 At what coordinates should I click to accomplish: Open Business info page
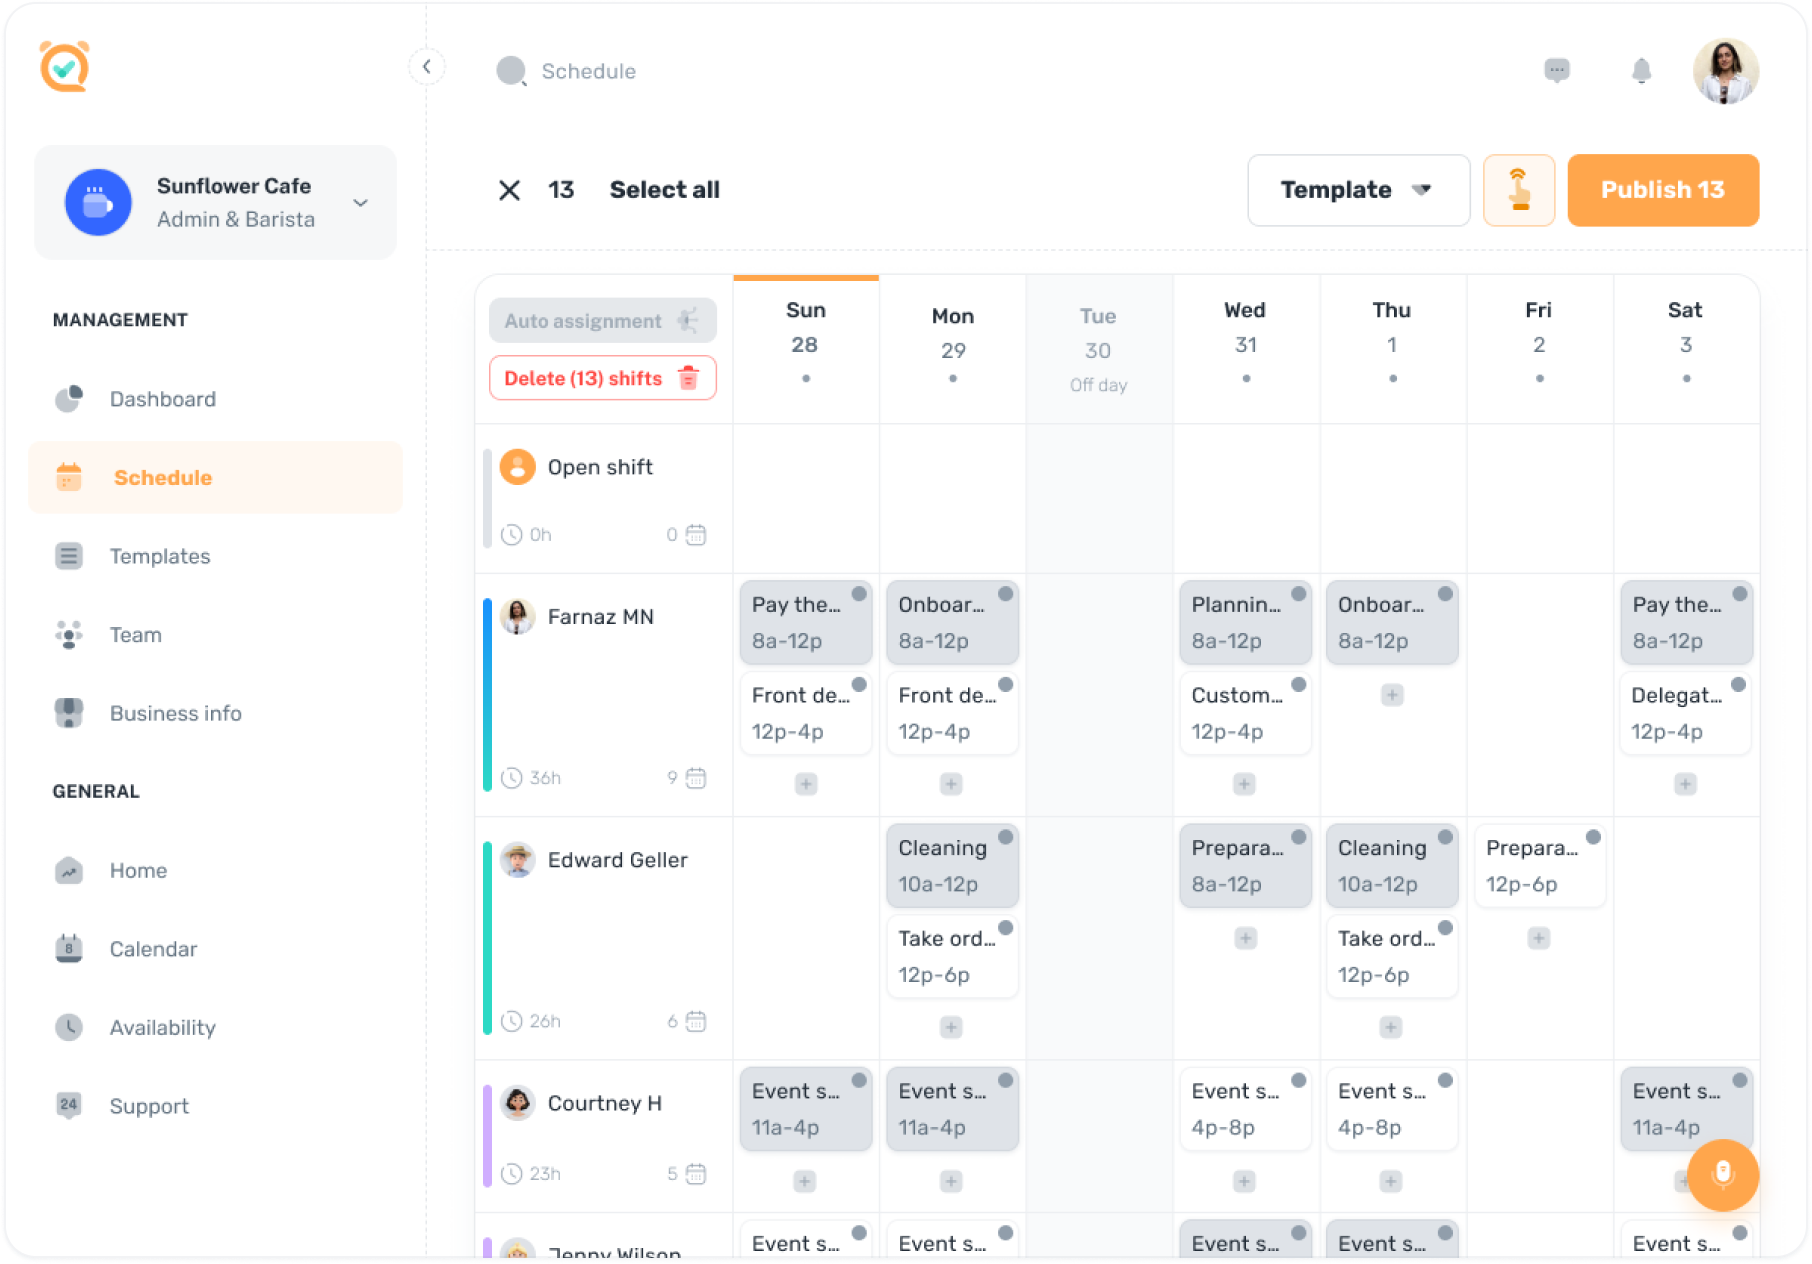175,713
